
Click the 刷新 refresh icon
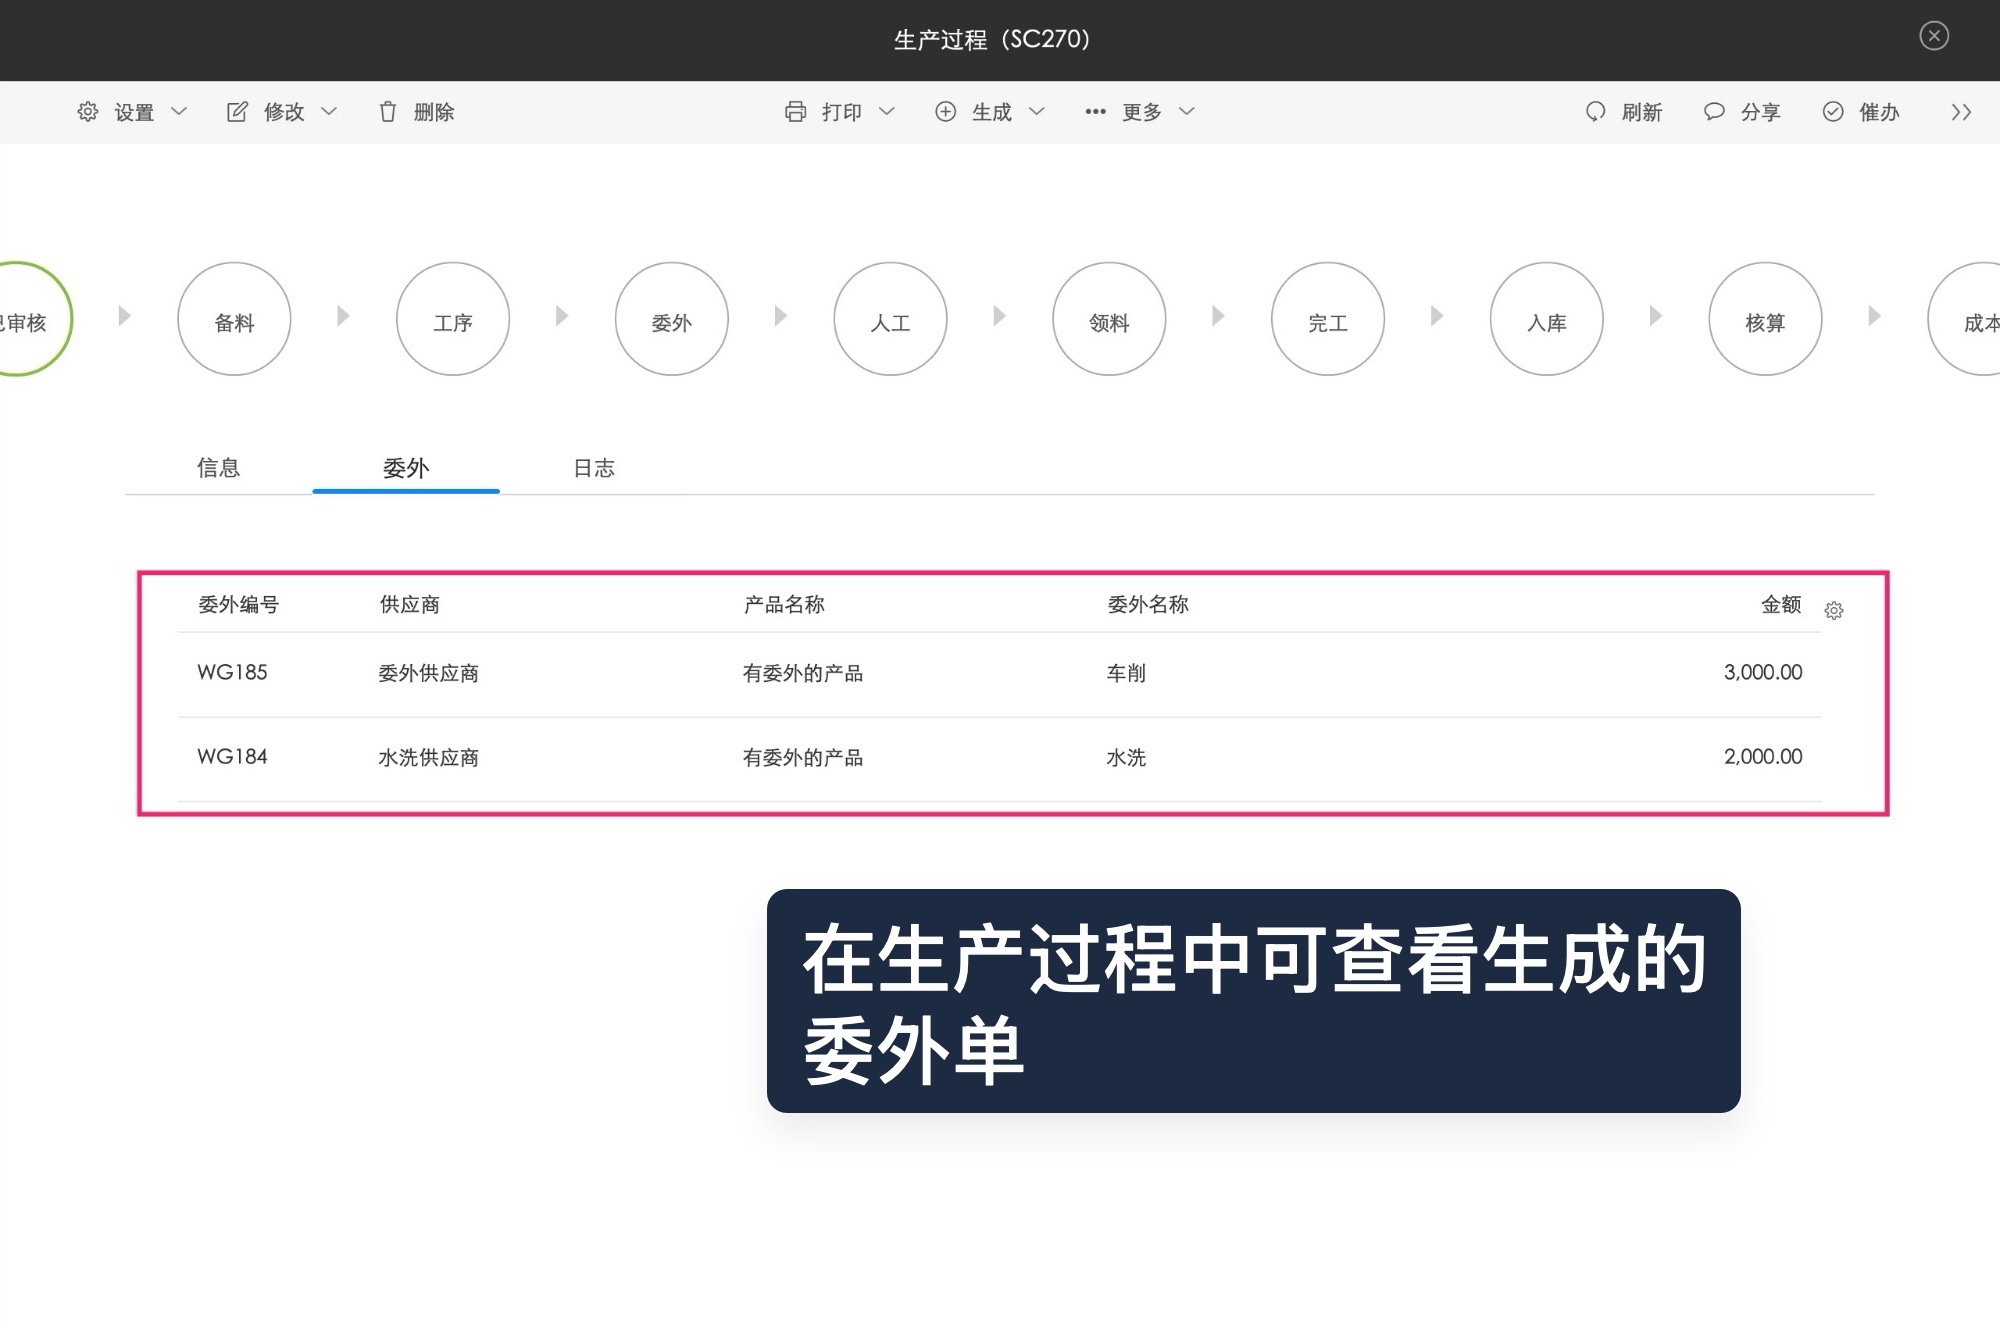pyautogui.click(x=1595, y=112)
